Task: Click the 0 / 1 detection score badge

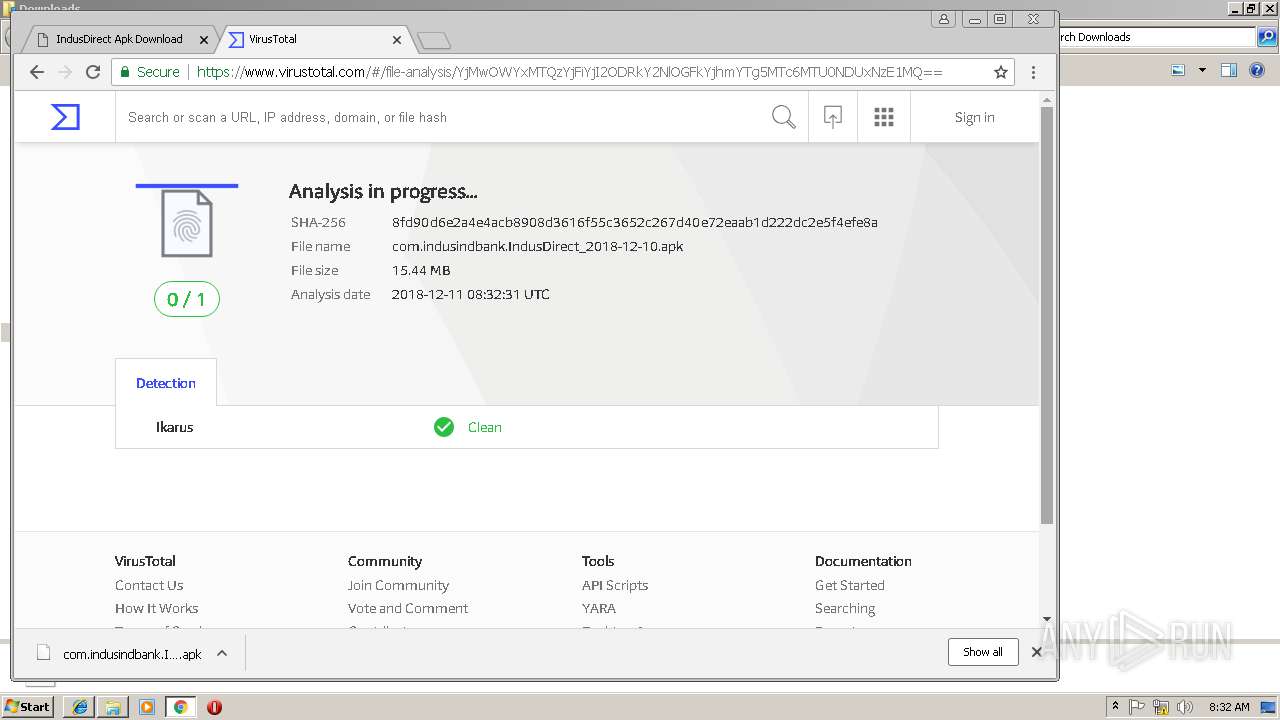Action: (187, 299)
